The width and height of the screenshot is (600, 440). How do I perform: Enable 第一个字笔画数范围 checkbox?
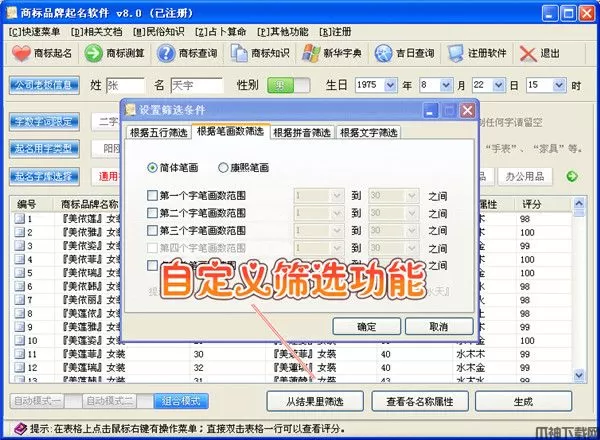(152, 196)
